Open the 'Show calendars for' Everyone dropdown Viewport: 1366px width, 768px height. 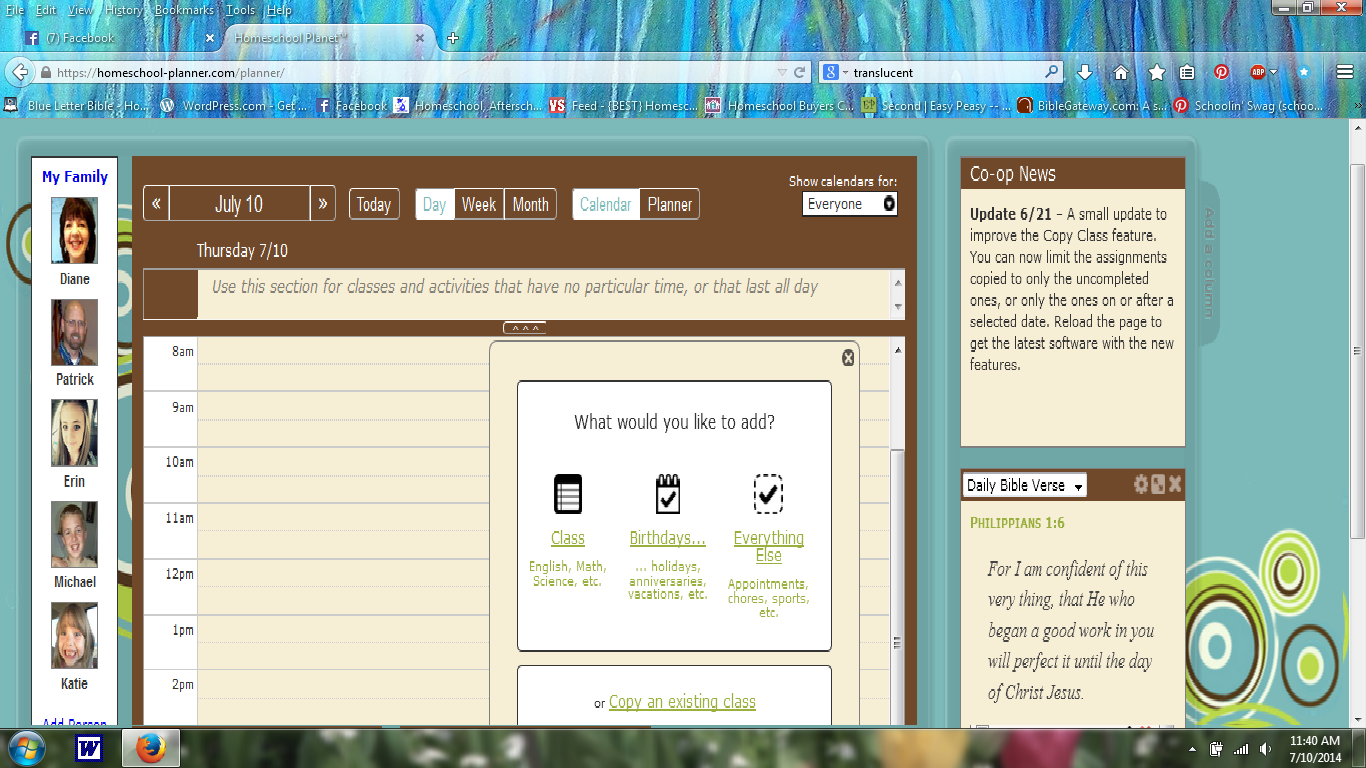point(849,204)
